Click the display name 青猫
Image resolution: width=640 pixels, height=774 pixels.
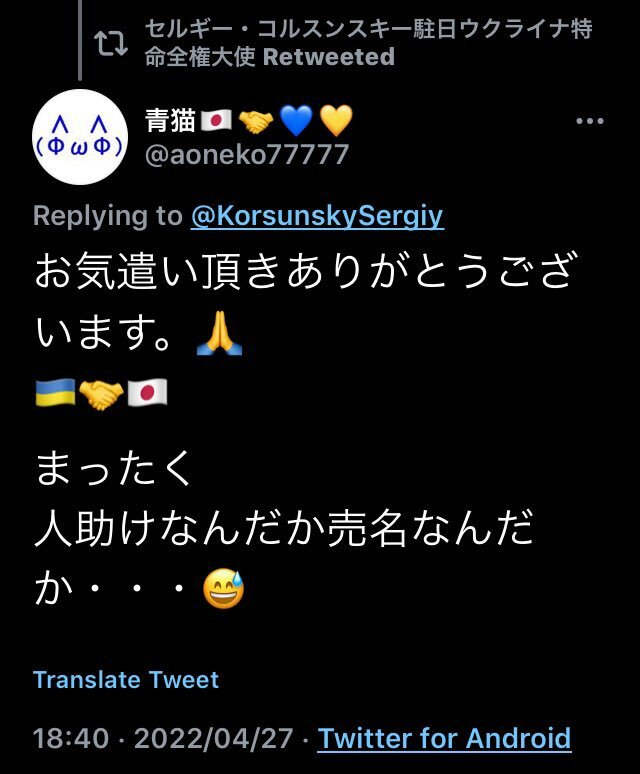[170, 121]
